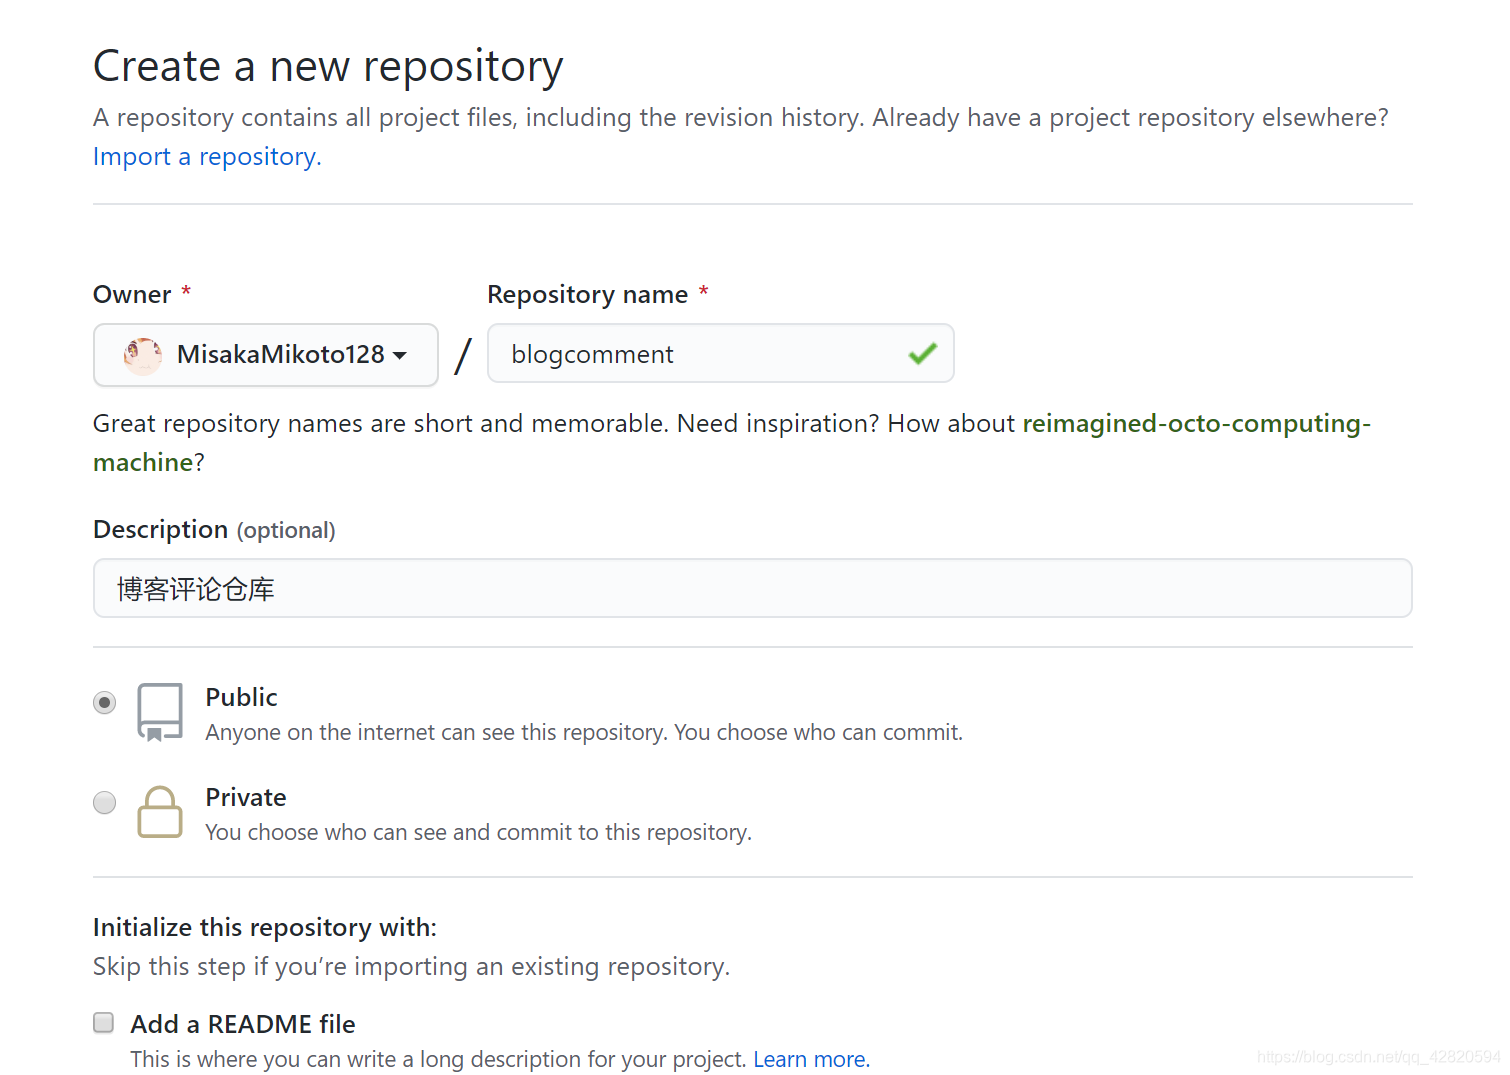Image resolution: width=1510 pixels, height=1075 pixels.
Task: Click the Description (optional) label
Action: (214, 530)
